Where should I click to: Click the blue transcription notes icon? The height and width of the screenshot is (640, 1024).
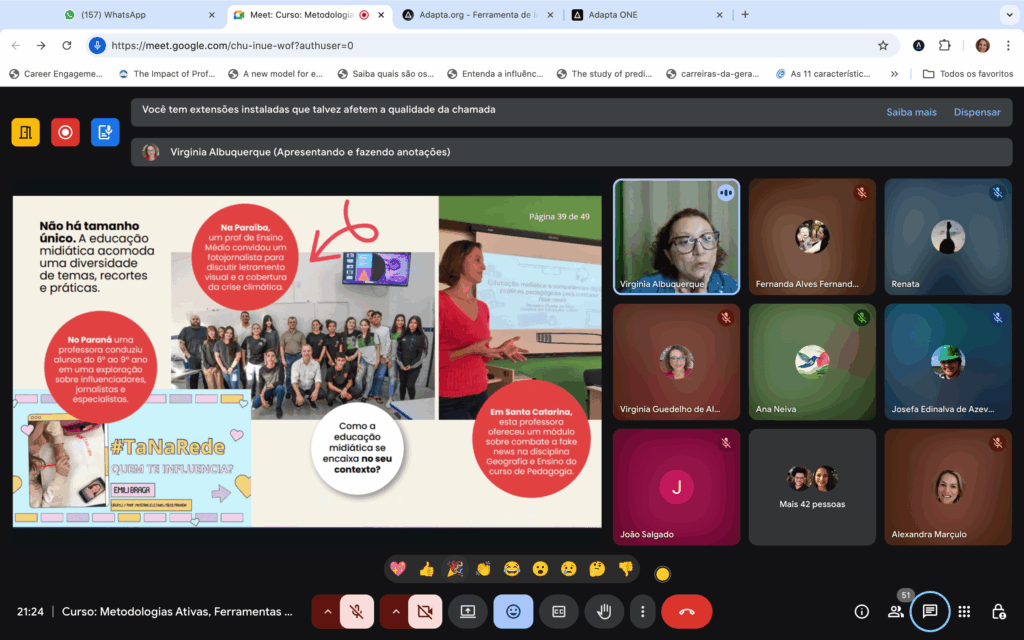105,132
